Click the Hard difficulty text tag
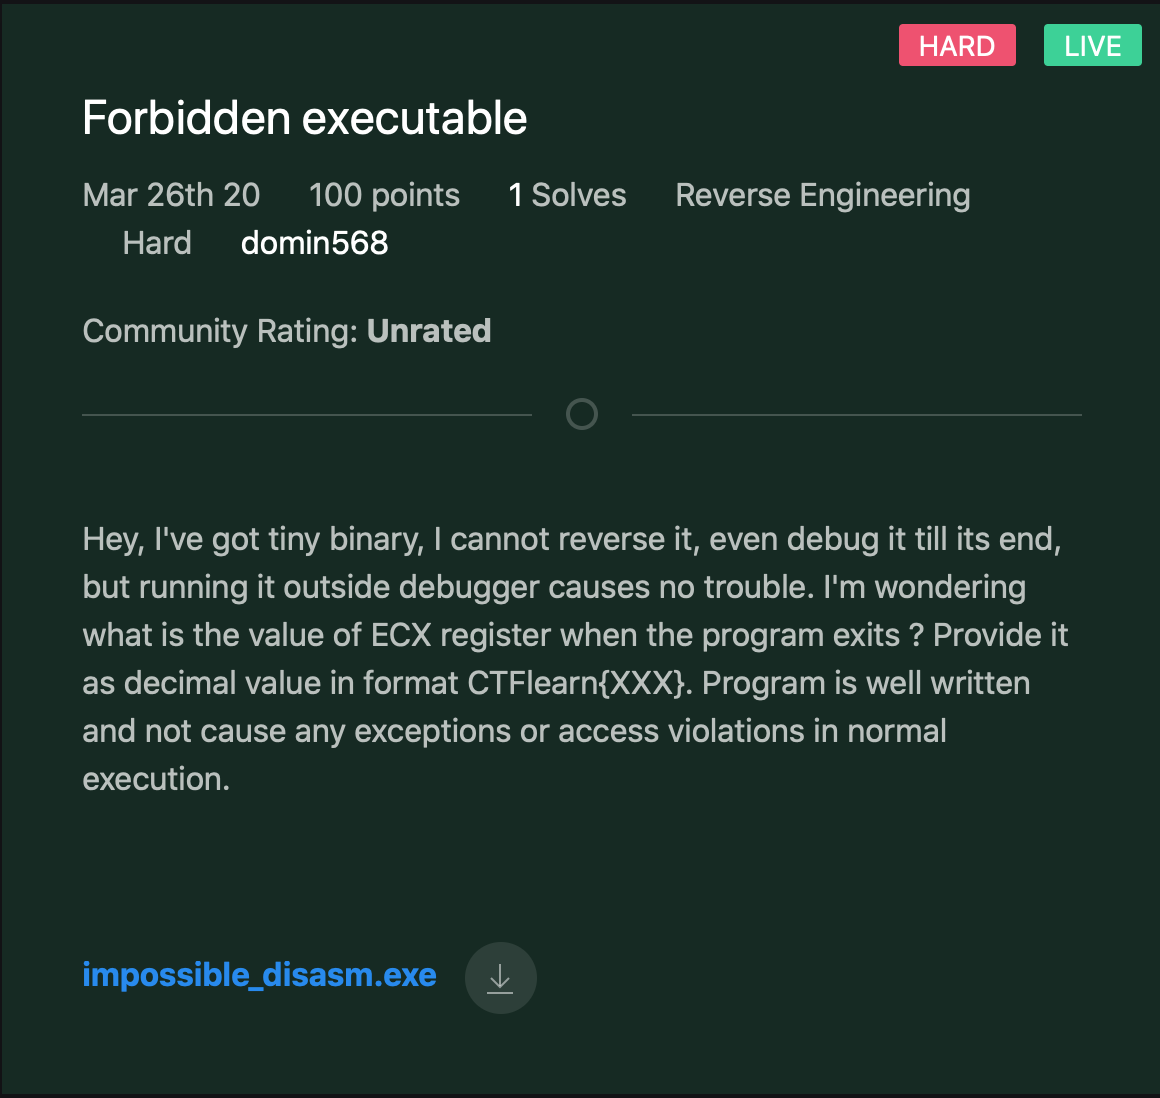Screen dimensions: 1160x1098 coord(157,243)
